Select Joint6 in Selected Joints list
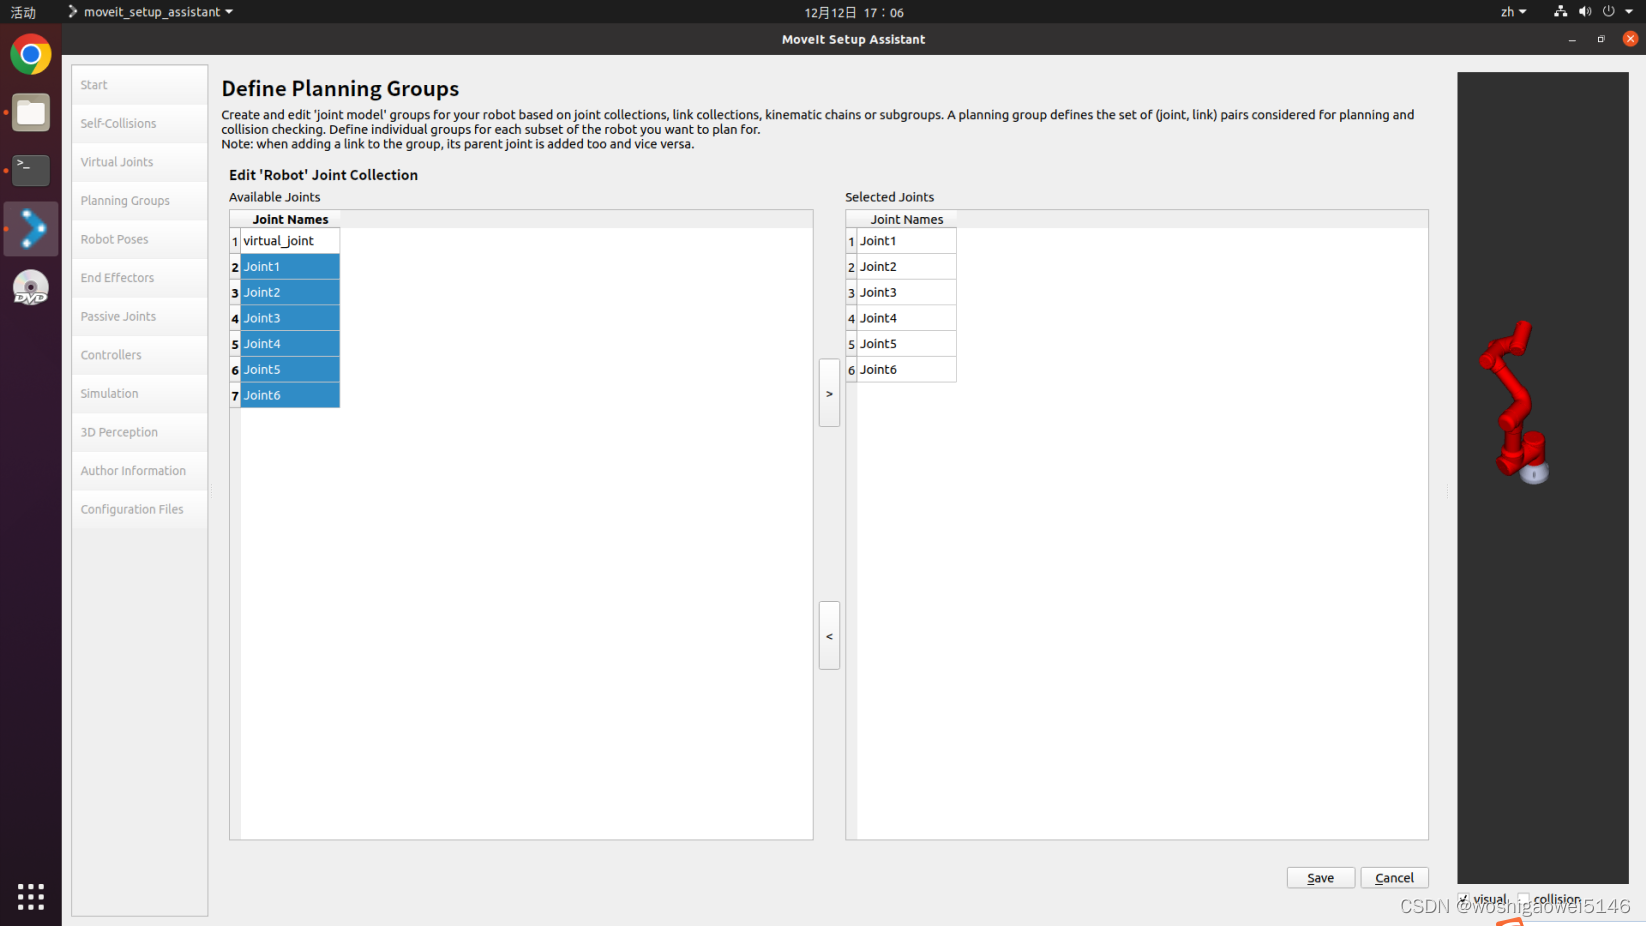The width and height of the screenshot is (1646, 926). pos(906,369)
